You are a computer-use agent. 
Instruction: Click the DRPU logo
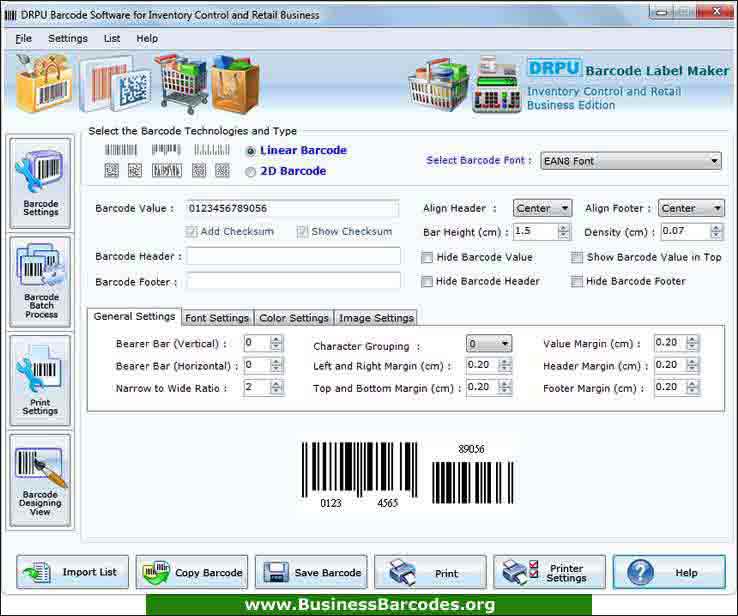pyautogui.click(x=554, y=69)
